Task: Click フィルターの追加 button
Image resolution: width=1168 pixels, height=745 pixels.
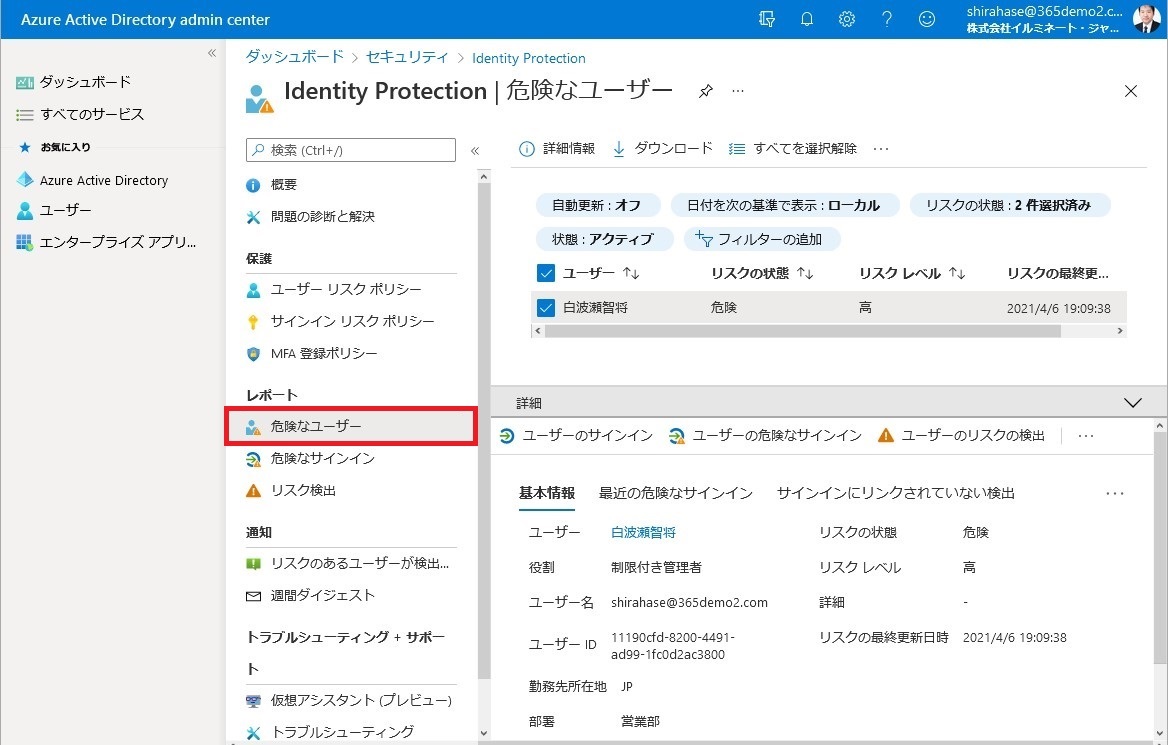Action: [762, 239]
